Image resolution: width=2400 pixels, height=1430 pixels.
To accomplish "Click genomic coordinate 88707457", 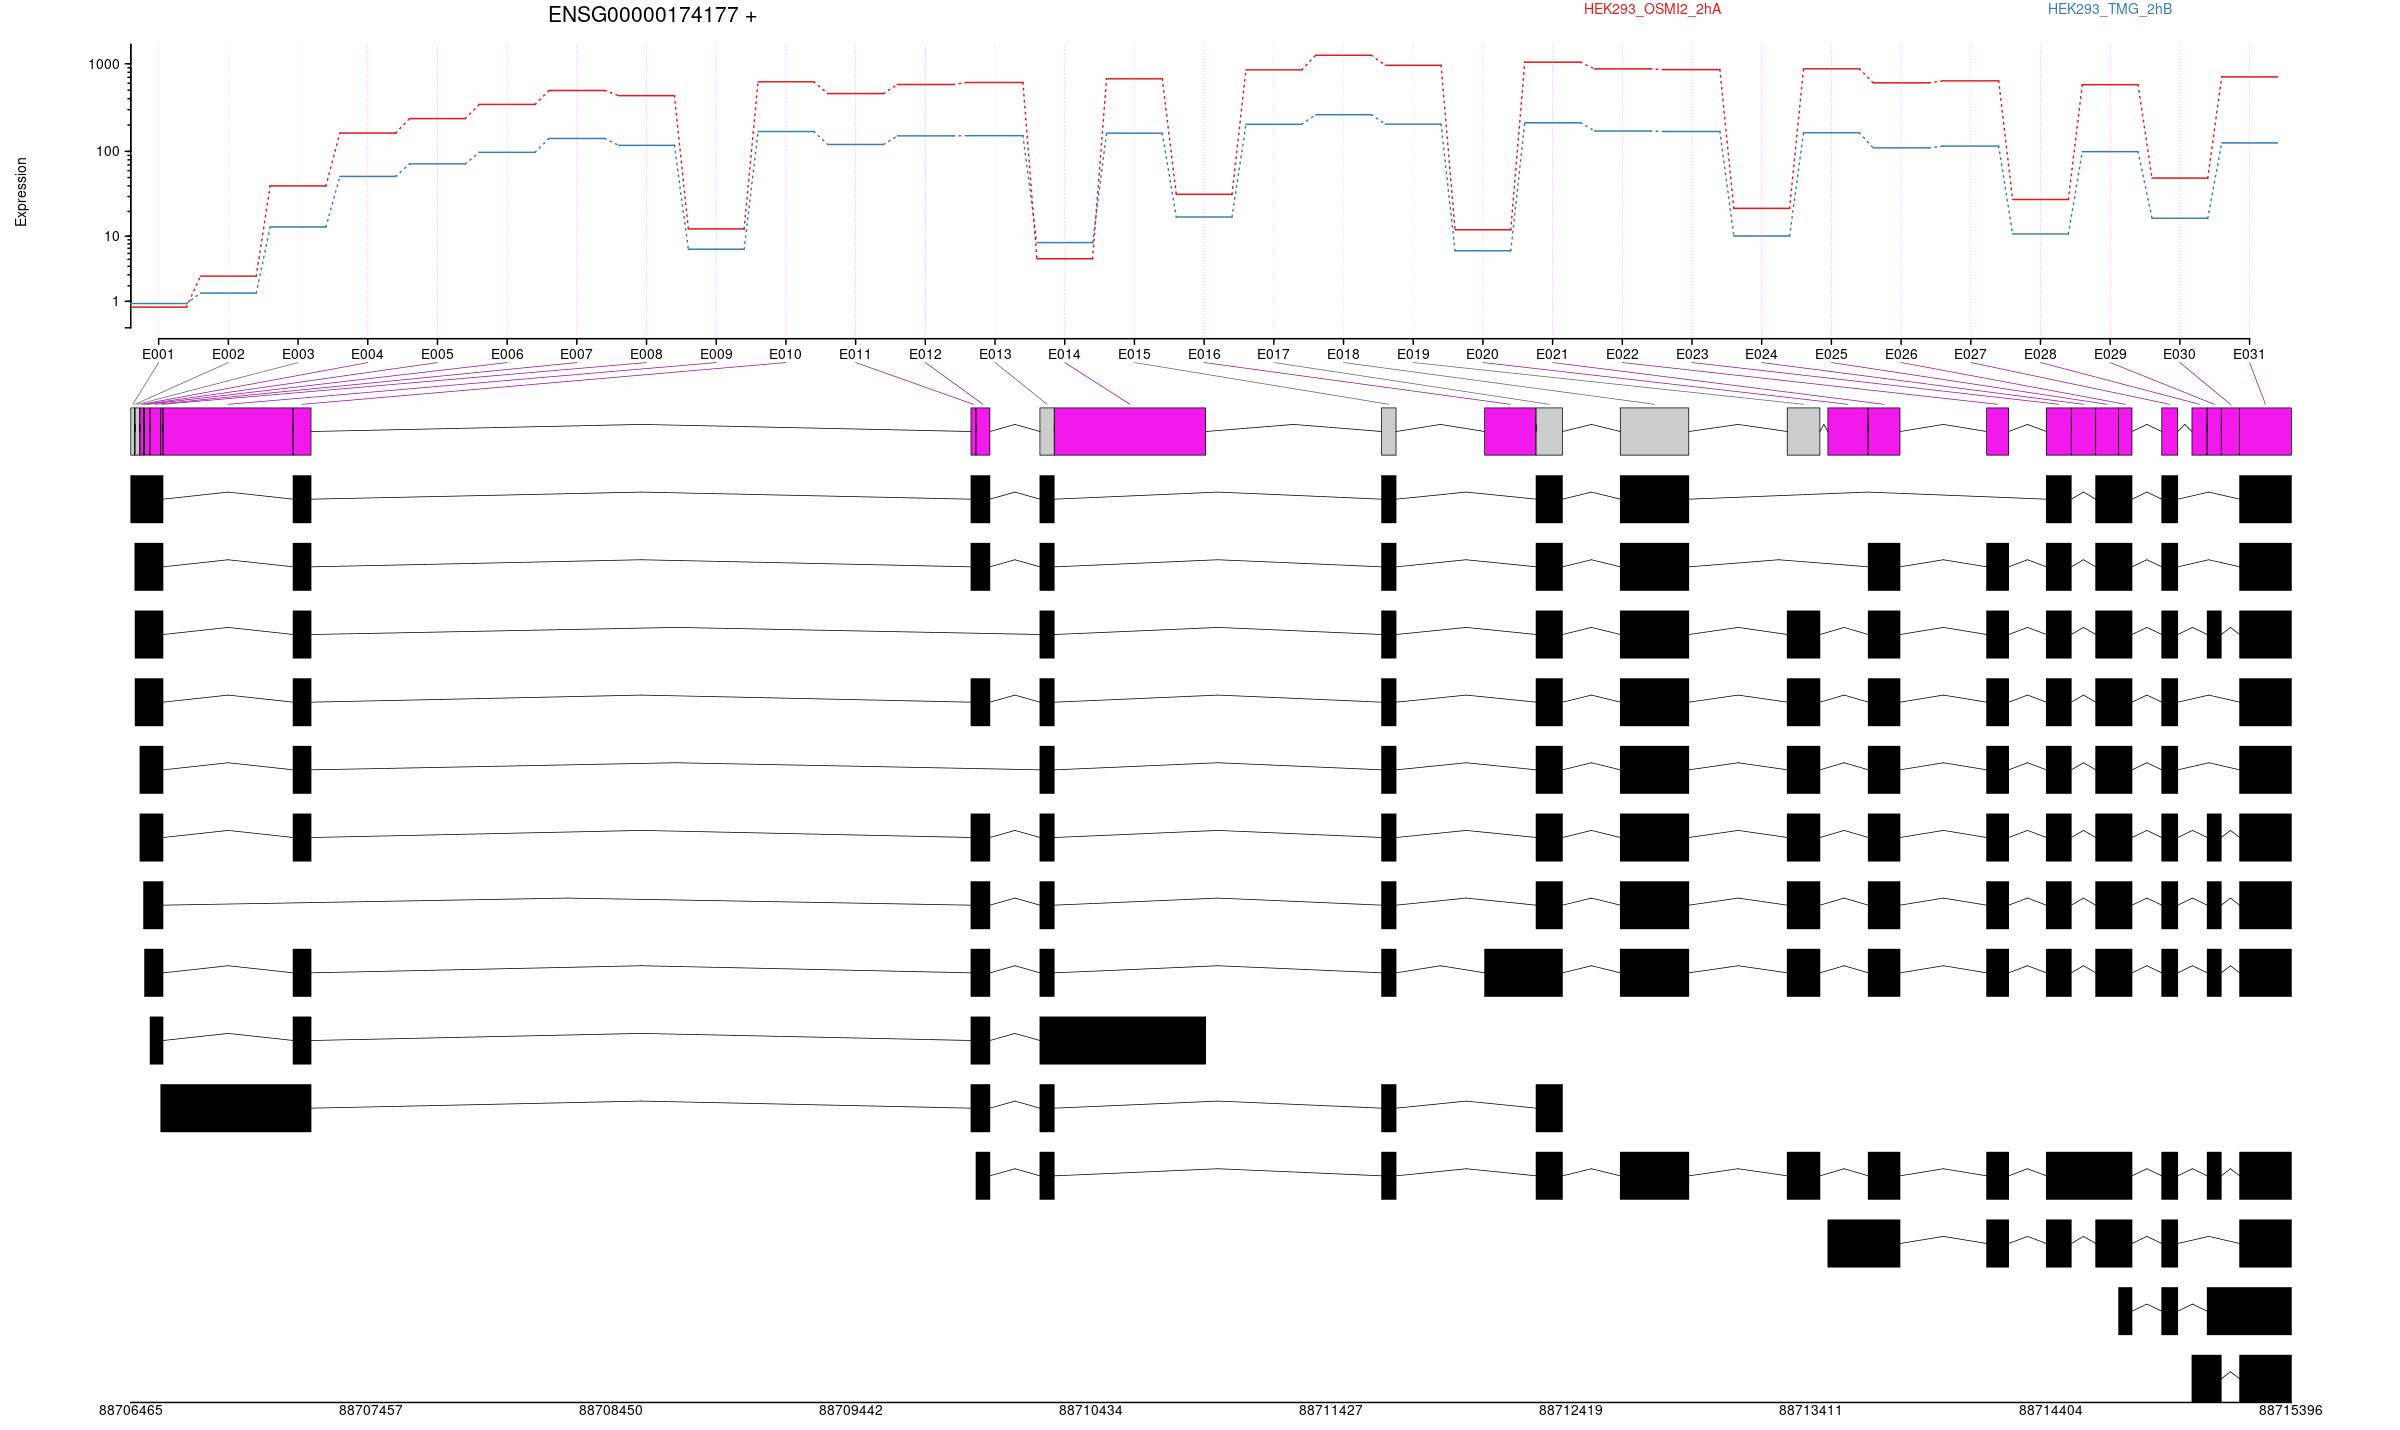I will [370, 1410].
